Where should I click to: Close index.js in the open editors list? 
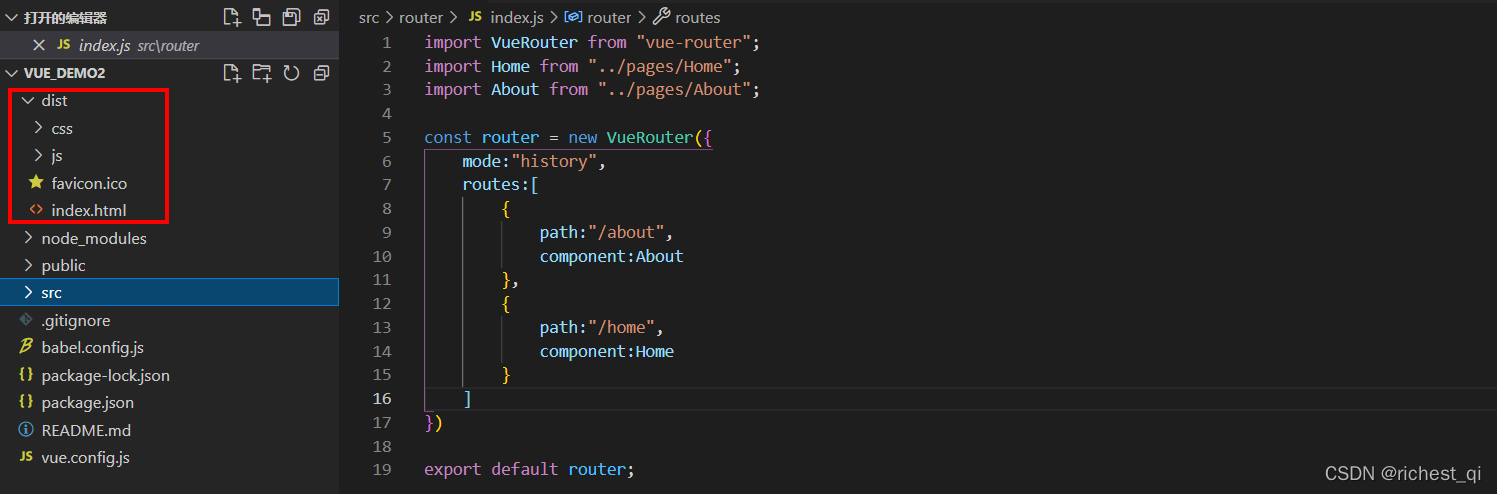(x=39, y=45)
